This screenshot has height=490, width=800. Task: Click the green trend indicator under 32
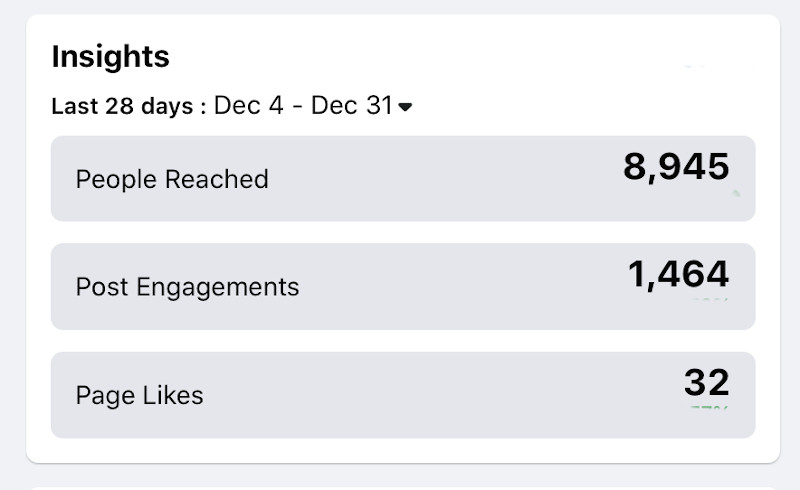707,407
